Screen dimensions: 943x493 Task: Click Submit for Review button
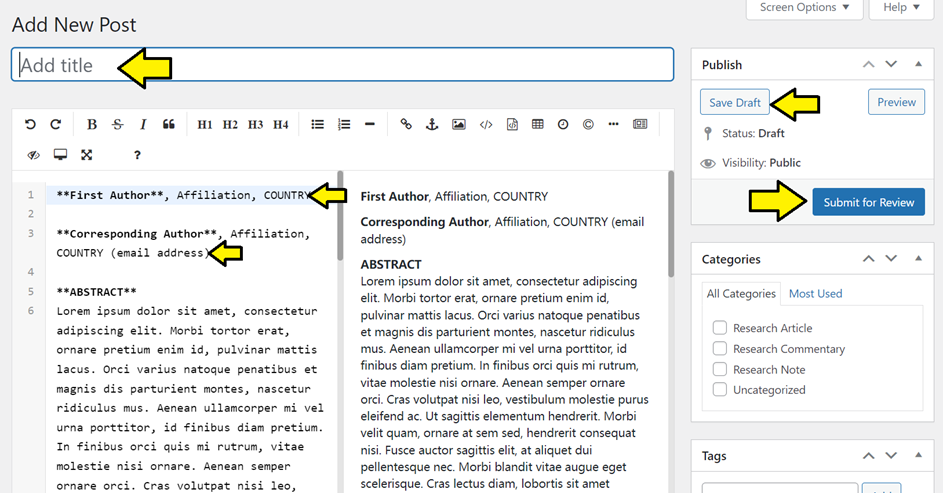[868, 202]
